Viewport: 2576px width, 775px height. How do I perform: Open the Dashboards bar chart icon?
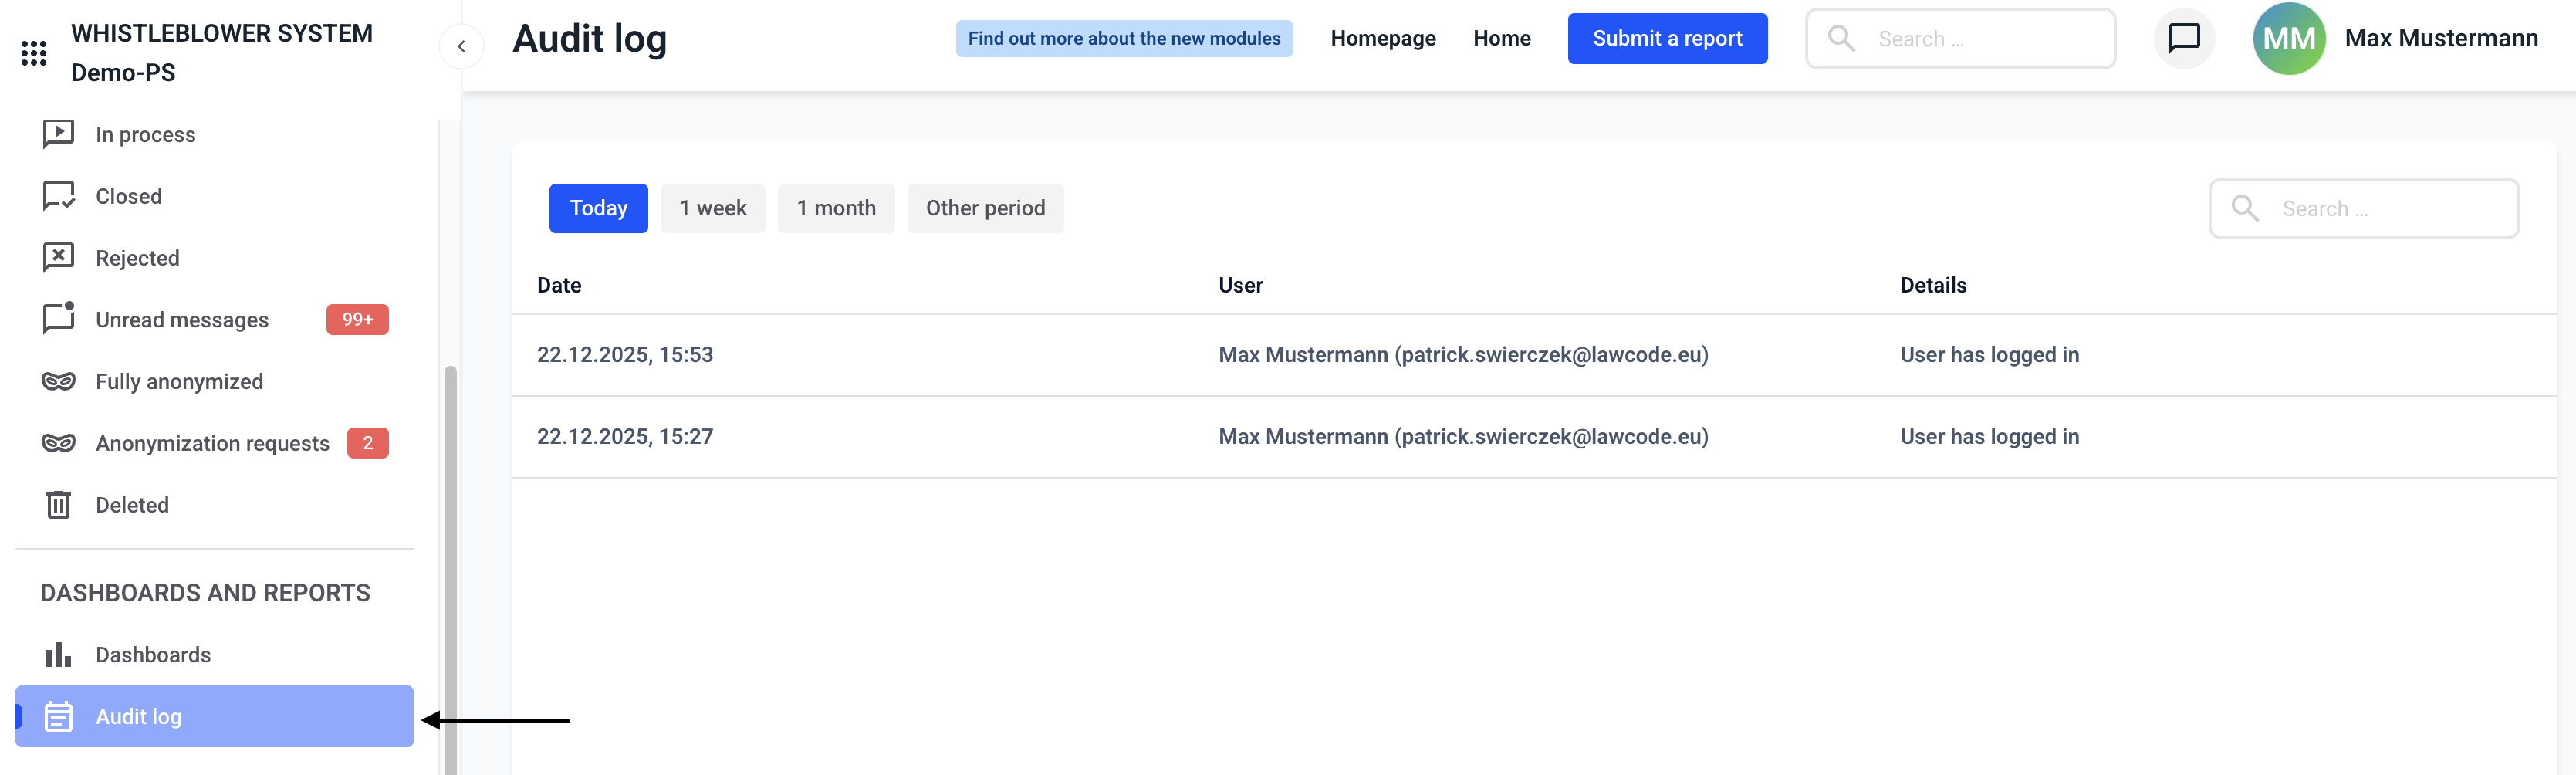click(x=58, y=655)
